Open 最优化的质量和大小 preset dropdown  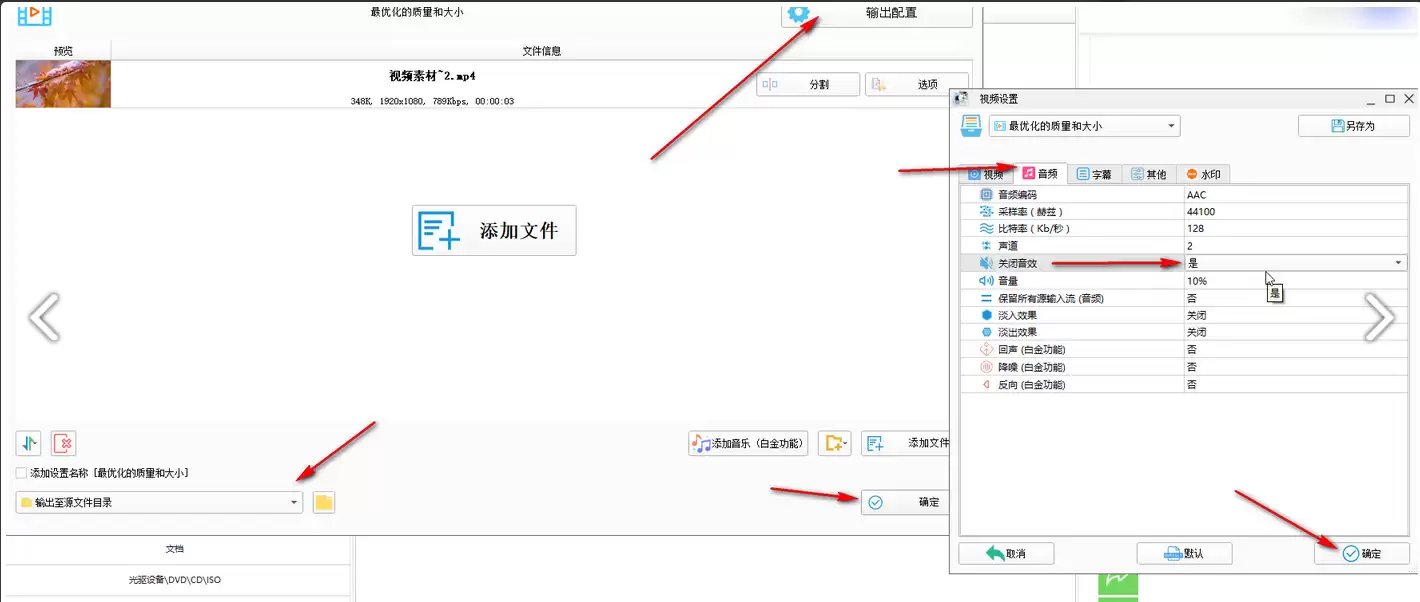[x=1084, y=126]
